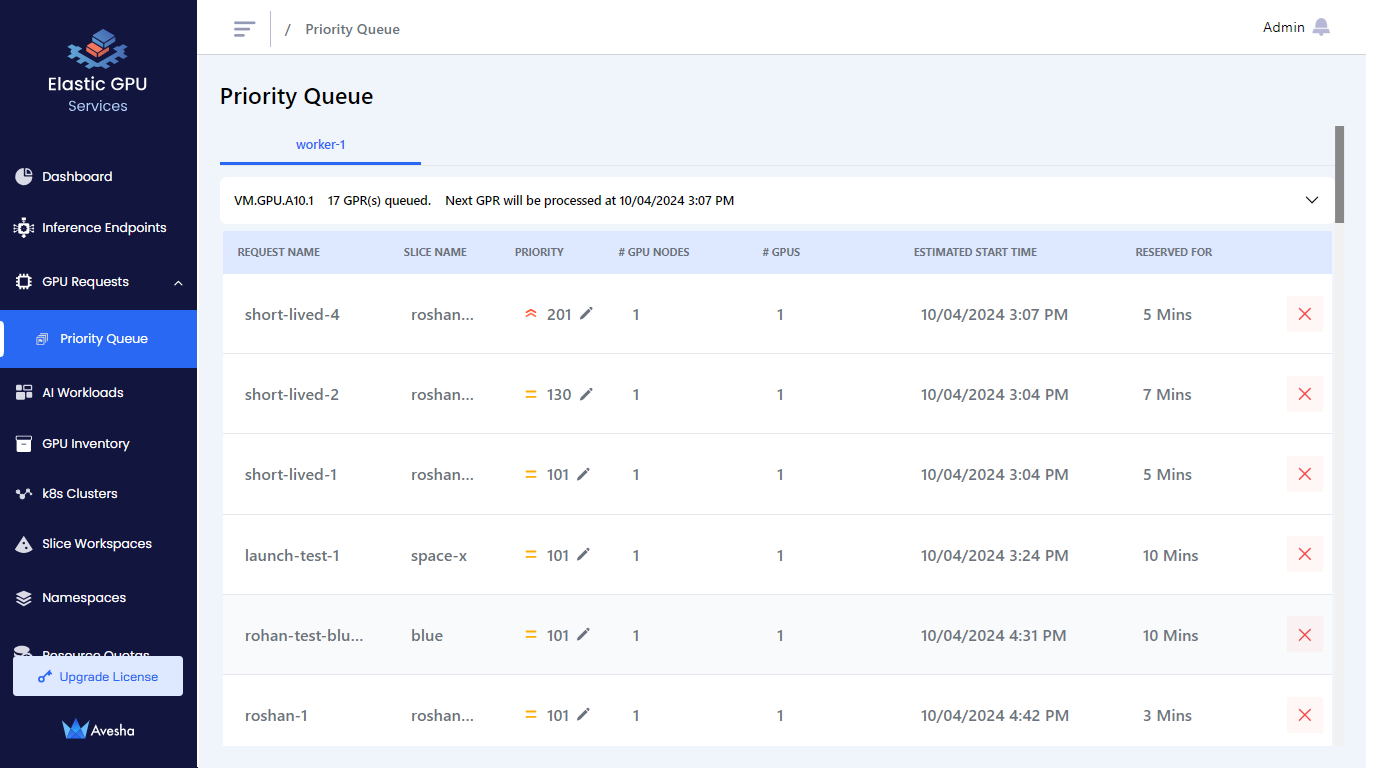Select Priority Queue in the sidebar
Screen dimensions: 1375x782
[98, 339]
